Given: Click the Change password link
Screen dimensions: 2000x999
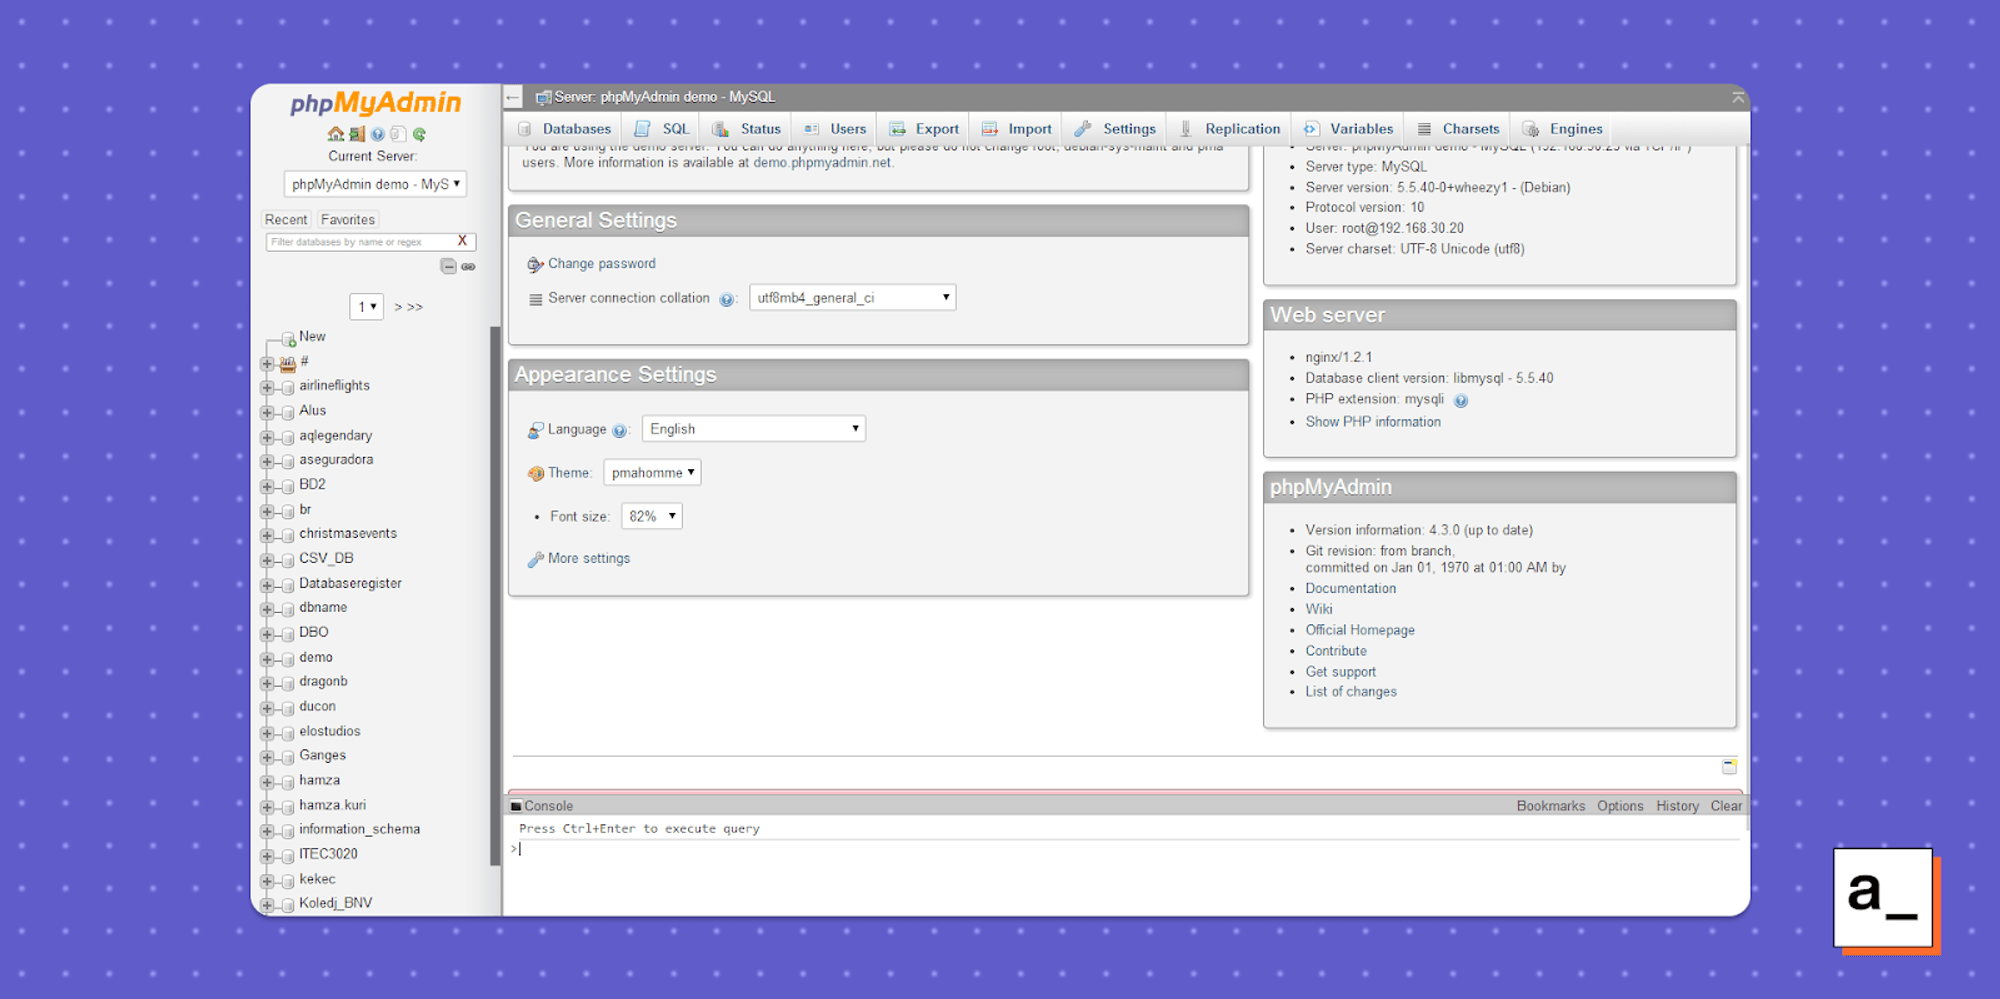Looking at the screenshot, I should [x=601, y=263].
